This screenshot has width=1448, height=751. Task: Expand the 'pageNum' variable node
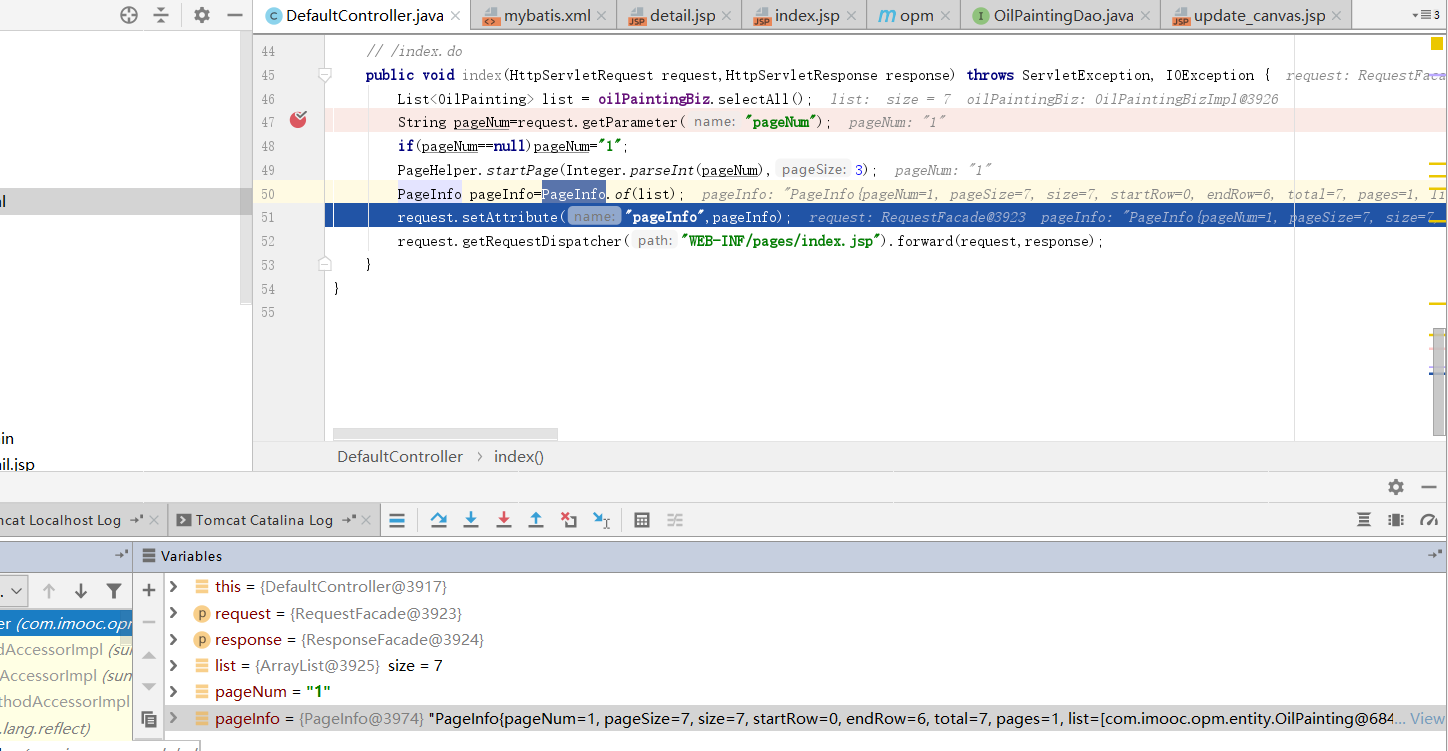pos(174,691)
